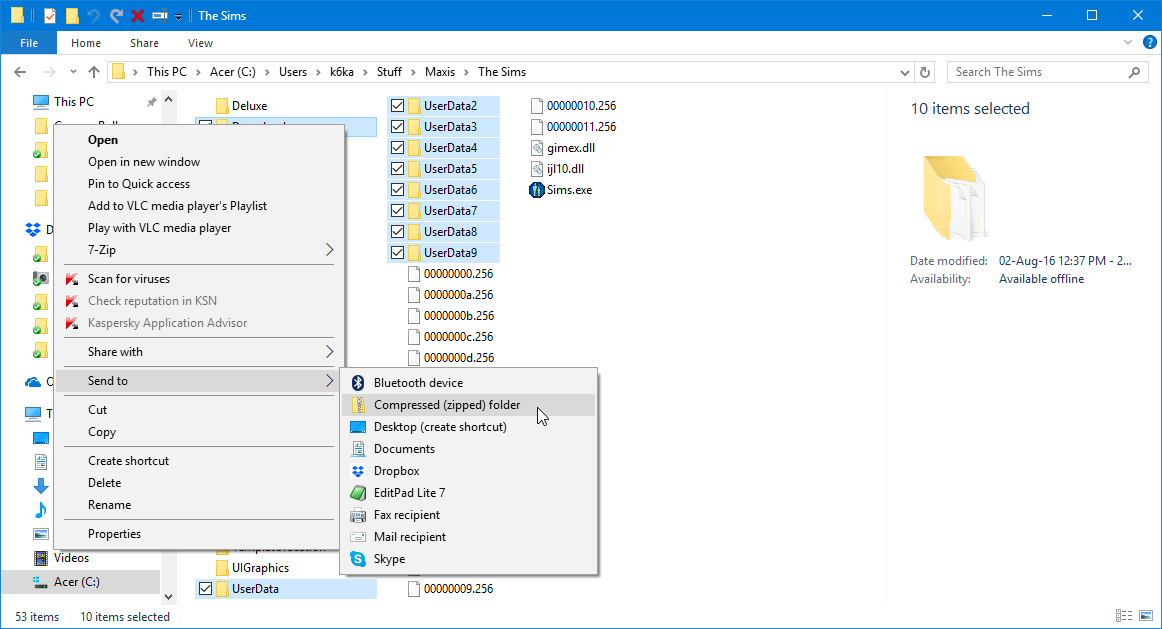This screenshot has height=629, width=1162.
Task: Click the Sims.exe application icon
Action: coord(537,190)
